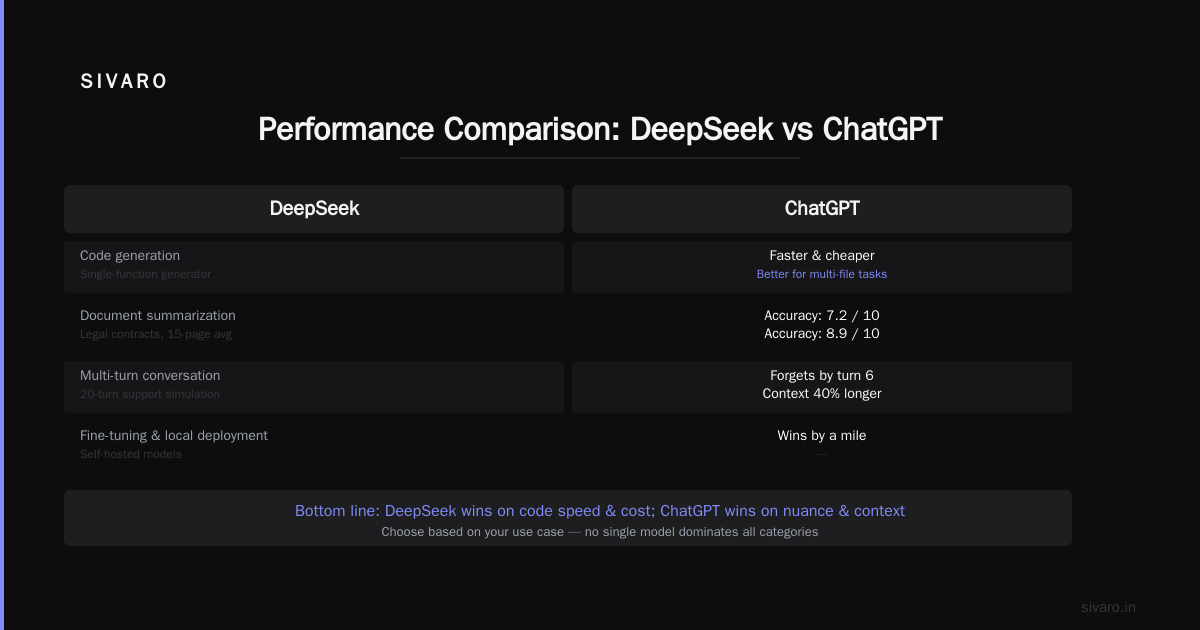Click 'Self-hosted models' subtitle
Viewport: 1200px width, 630px height.
(131, 454)
